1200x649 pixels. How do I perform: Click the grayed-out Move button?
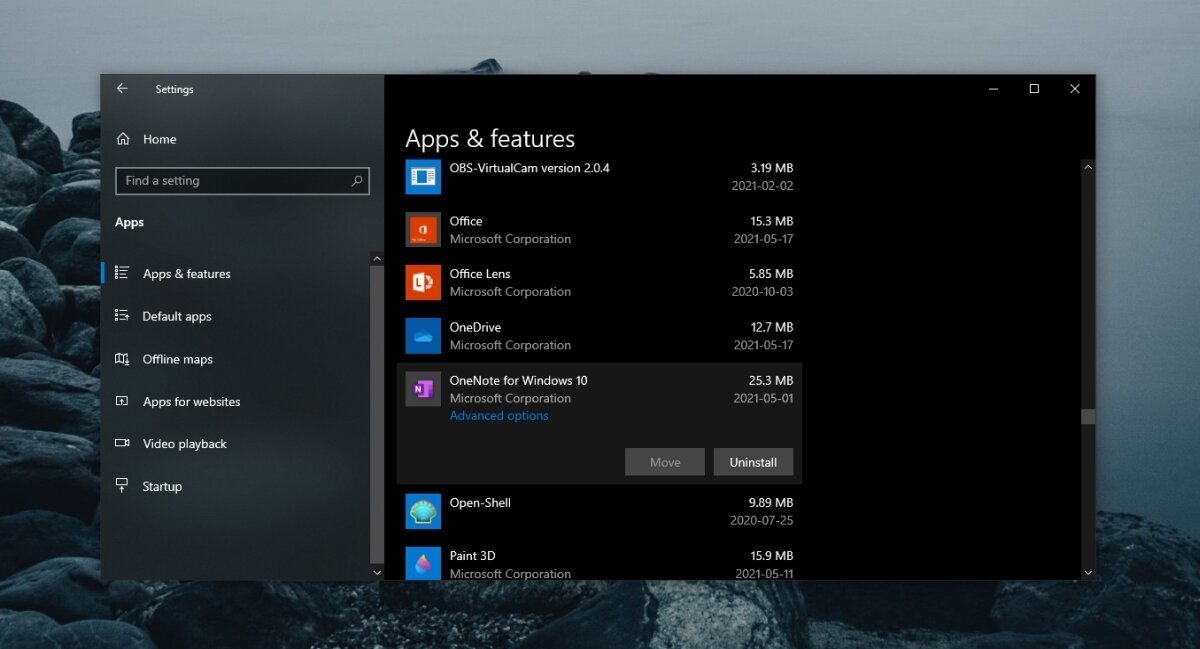click(x=664, y=461)
